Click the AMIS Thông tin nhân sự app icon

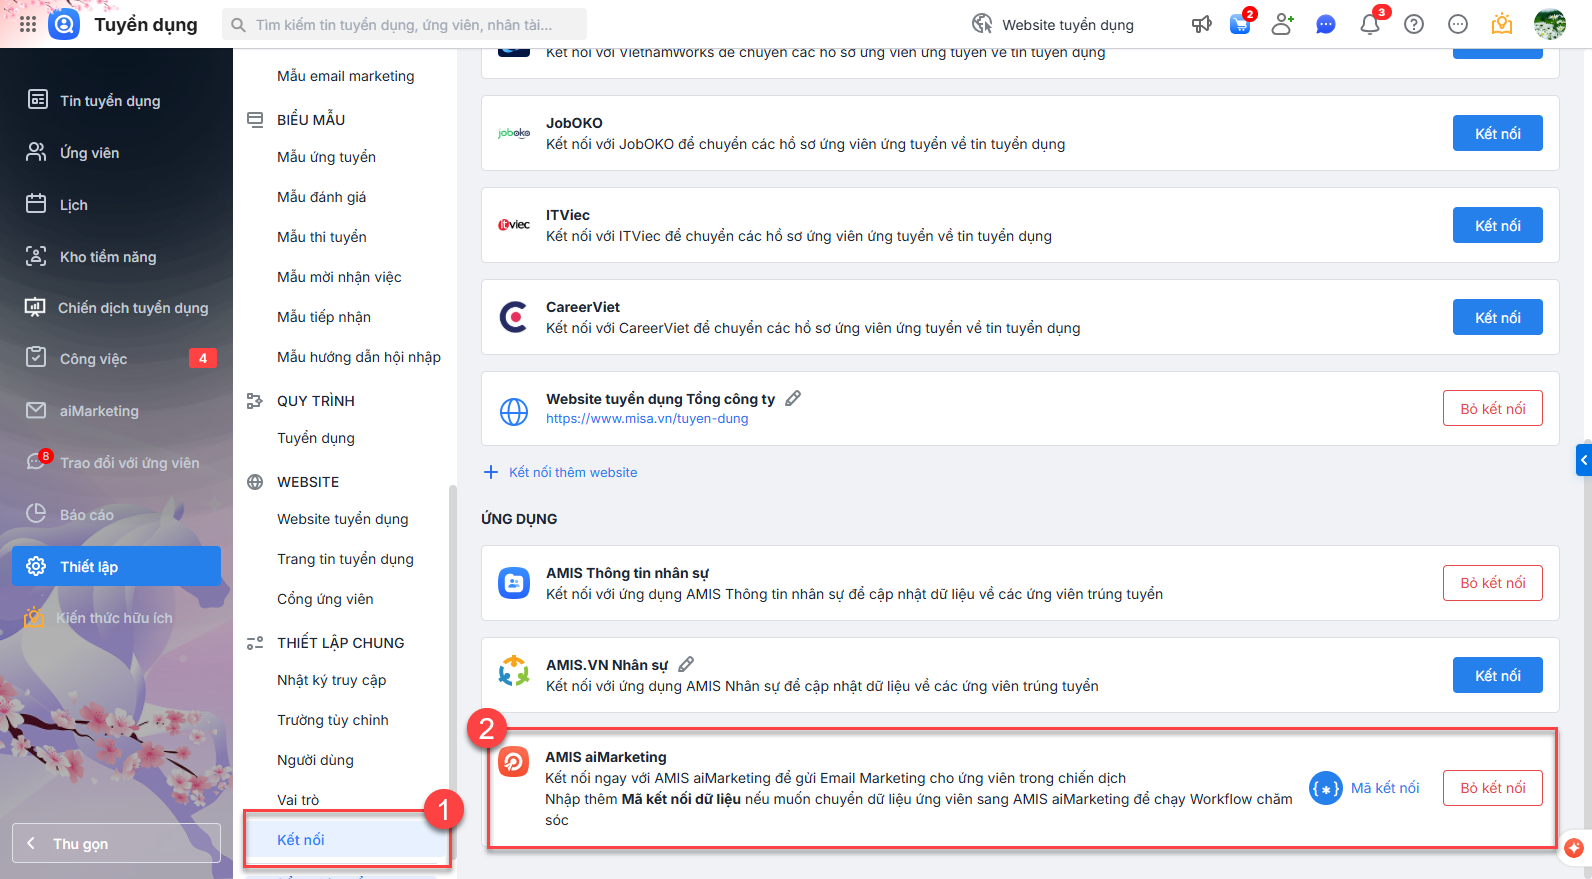pyautogui.click(x=514, y=583)
